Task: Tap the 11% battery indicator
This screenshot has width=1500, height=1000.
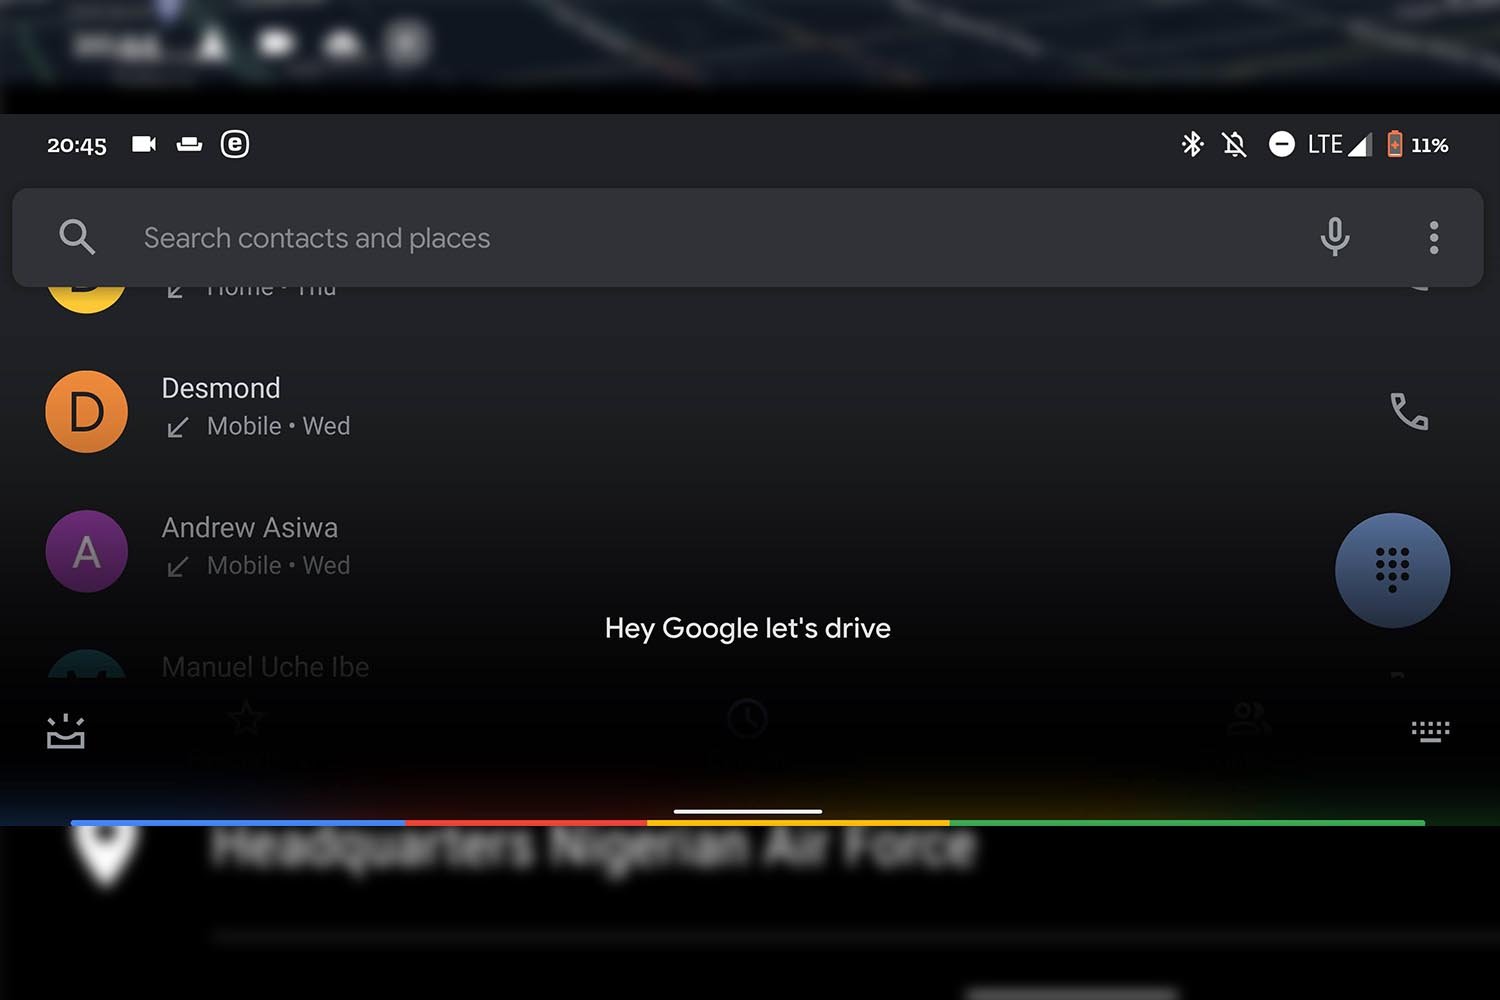Action: [1417, 145]
